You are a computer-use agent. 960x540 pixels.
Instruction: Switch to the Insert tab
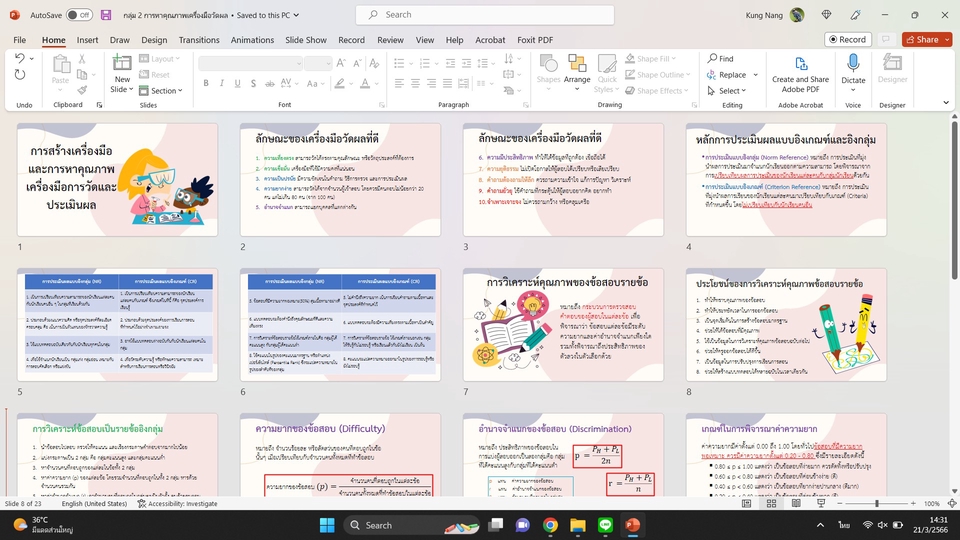click(87, 40)
